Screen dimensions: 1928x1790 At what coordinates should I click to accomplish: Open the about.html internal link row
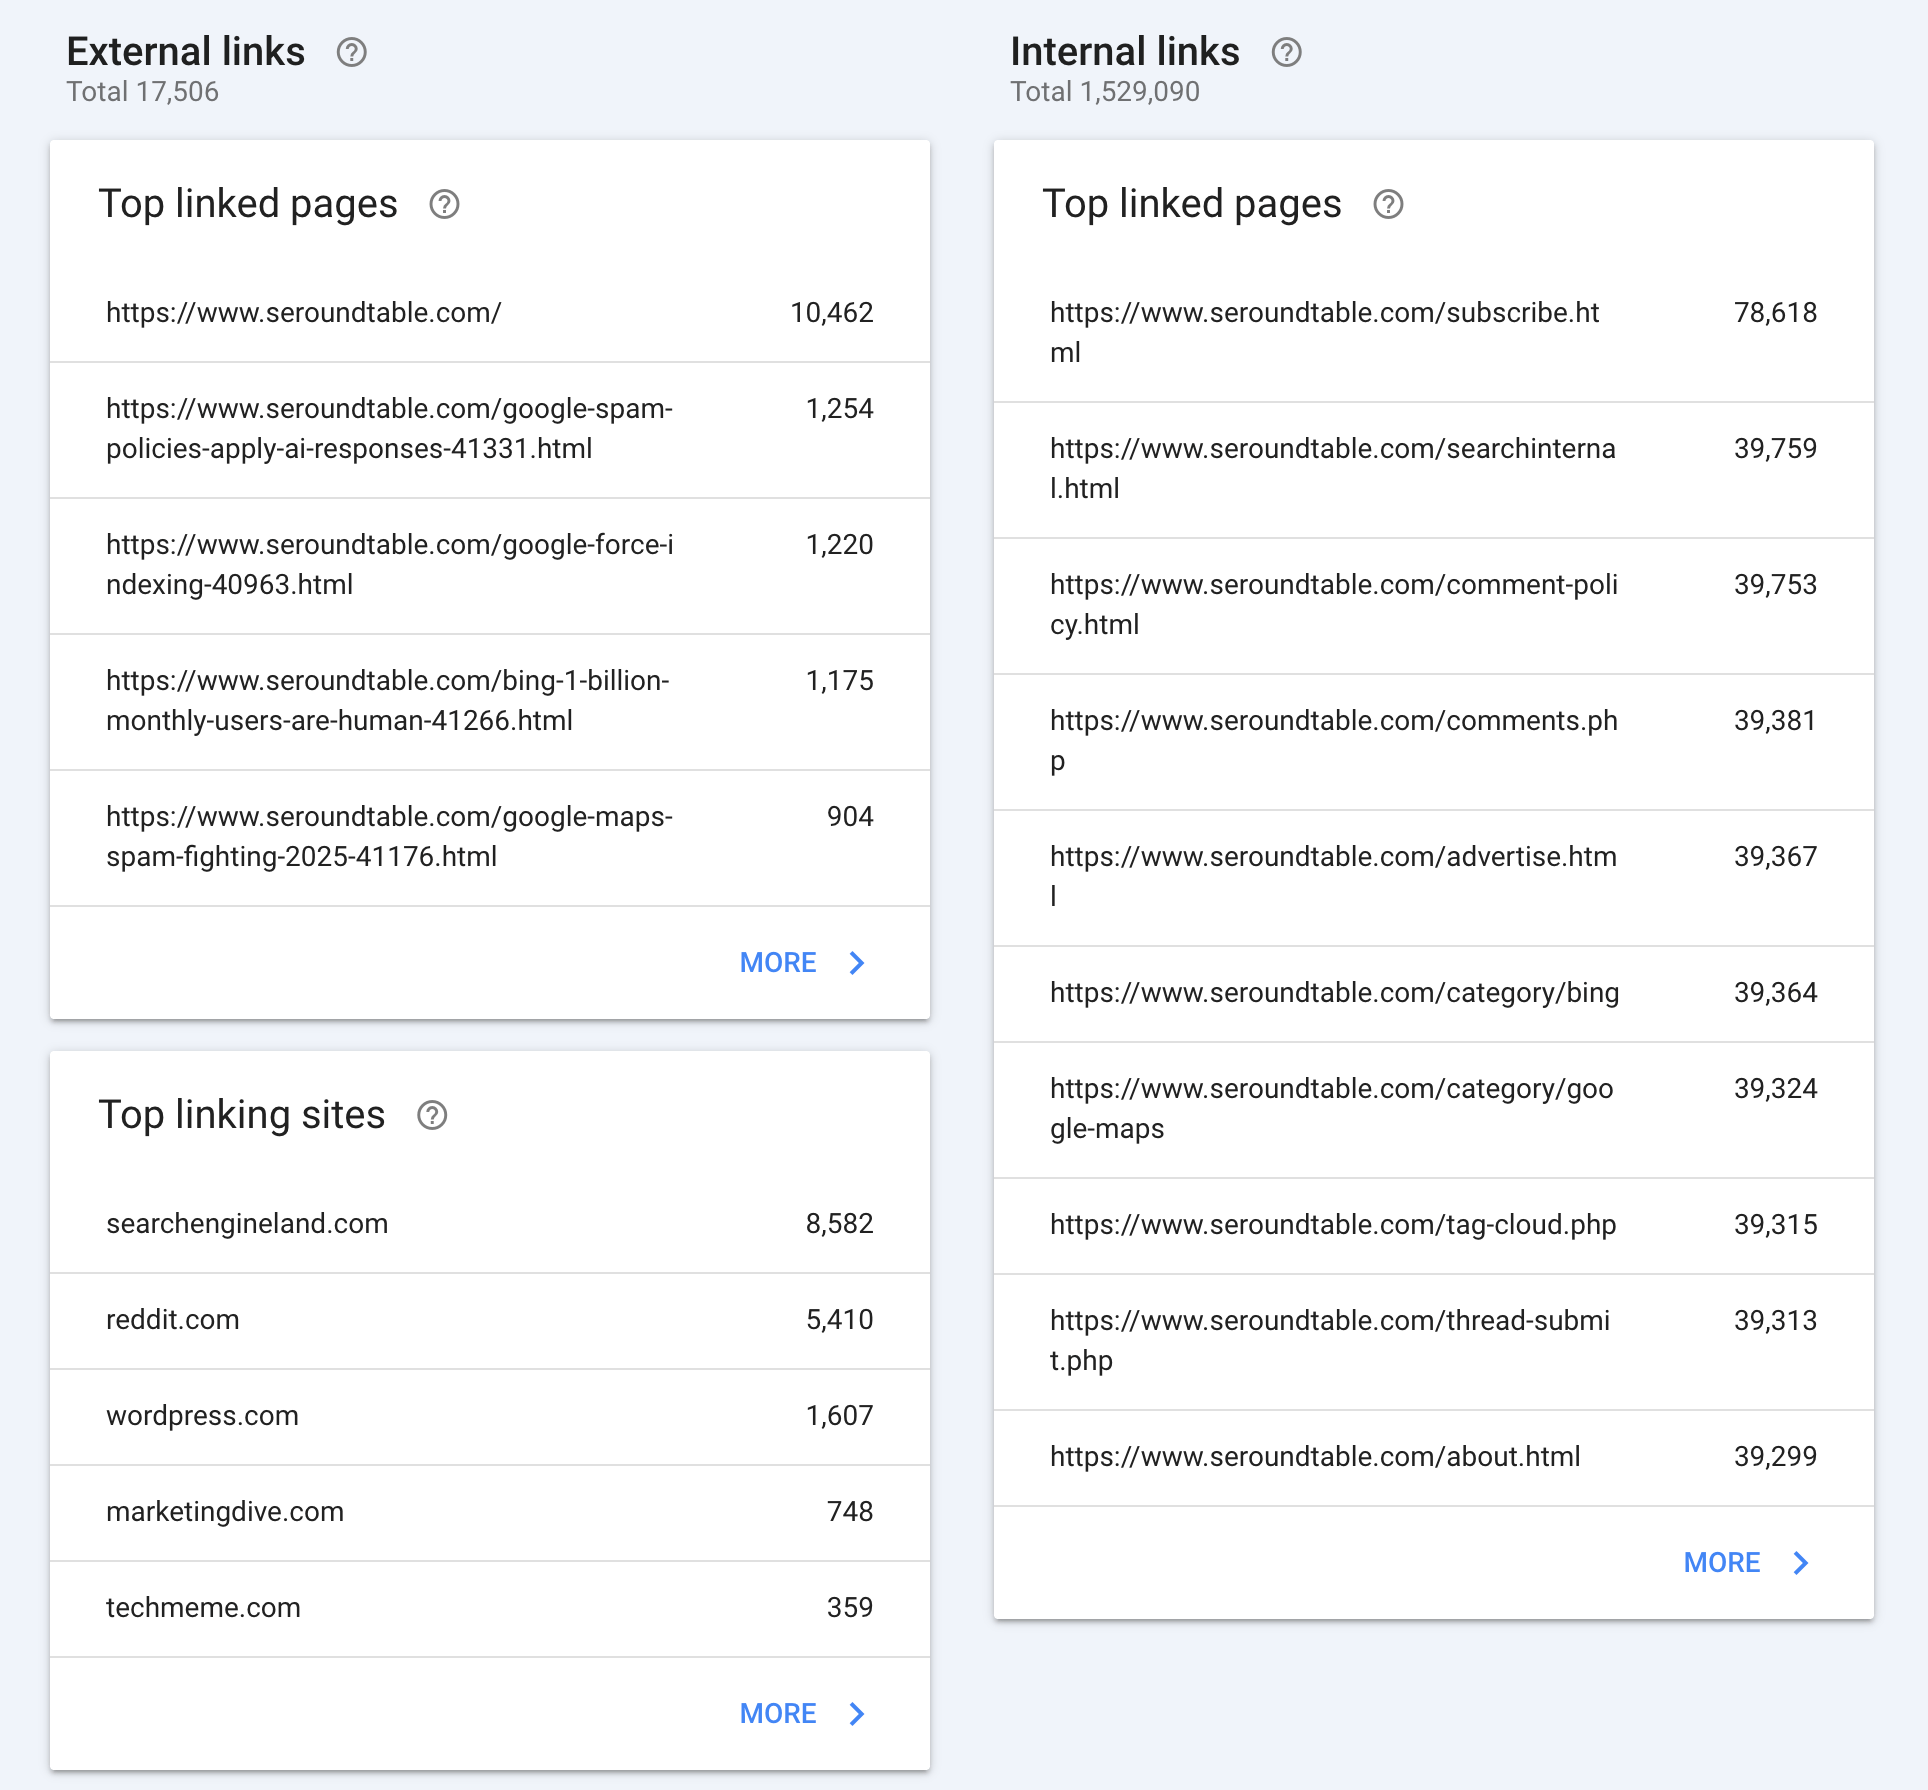click(x=1434, y=1457)
